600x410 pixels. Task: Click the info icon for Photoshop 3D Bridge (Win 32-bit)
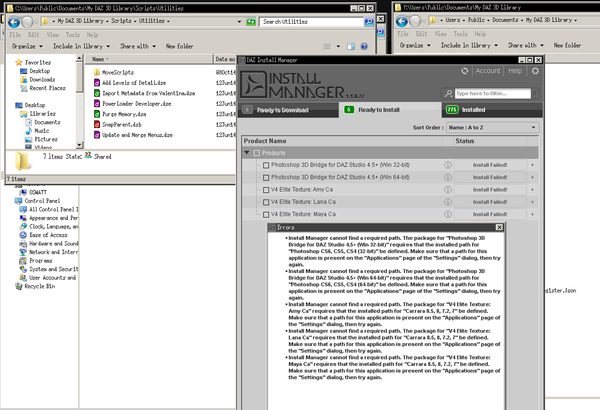448,165
